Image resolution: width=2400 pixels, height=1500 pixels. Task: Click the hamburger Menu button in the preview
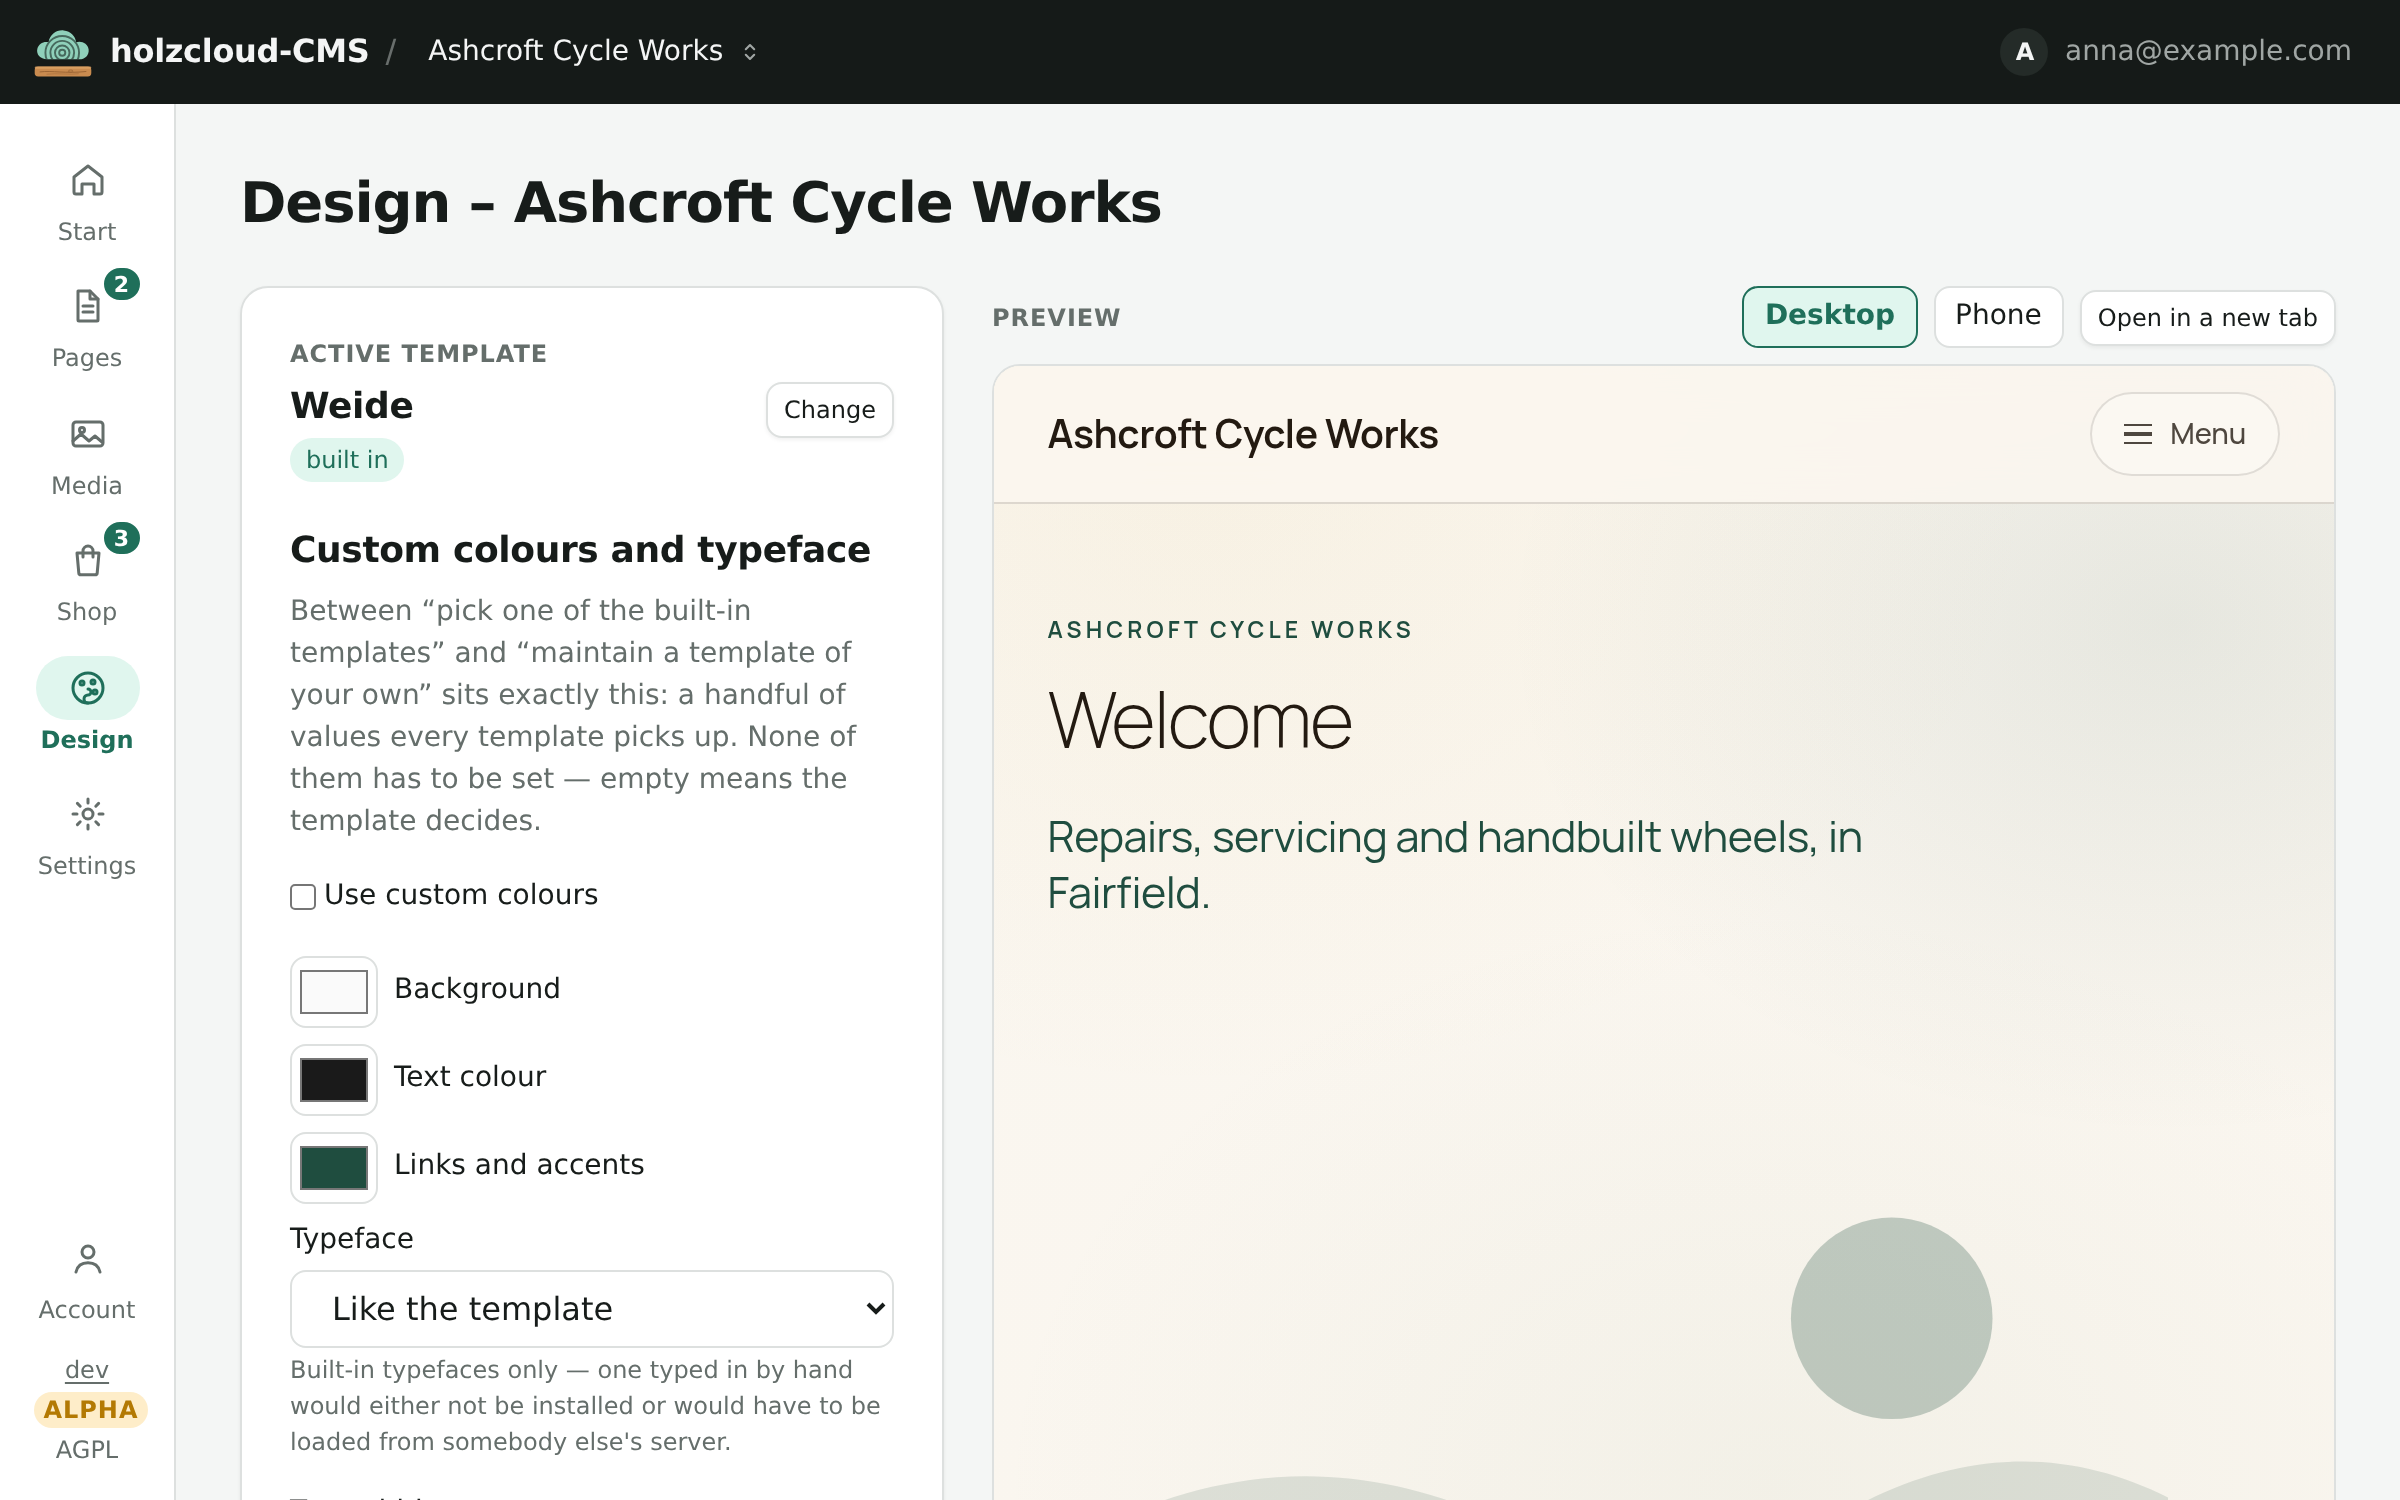[x=2184, y=434]
